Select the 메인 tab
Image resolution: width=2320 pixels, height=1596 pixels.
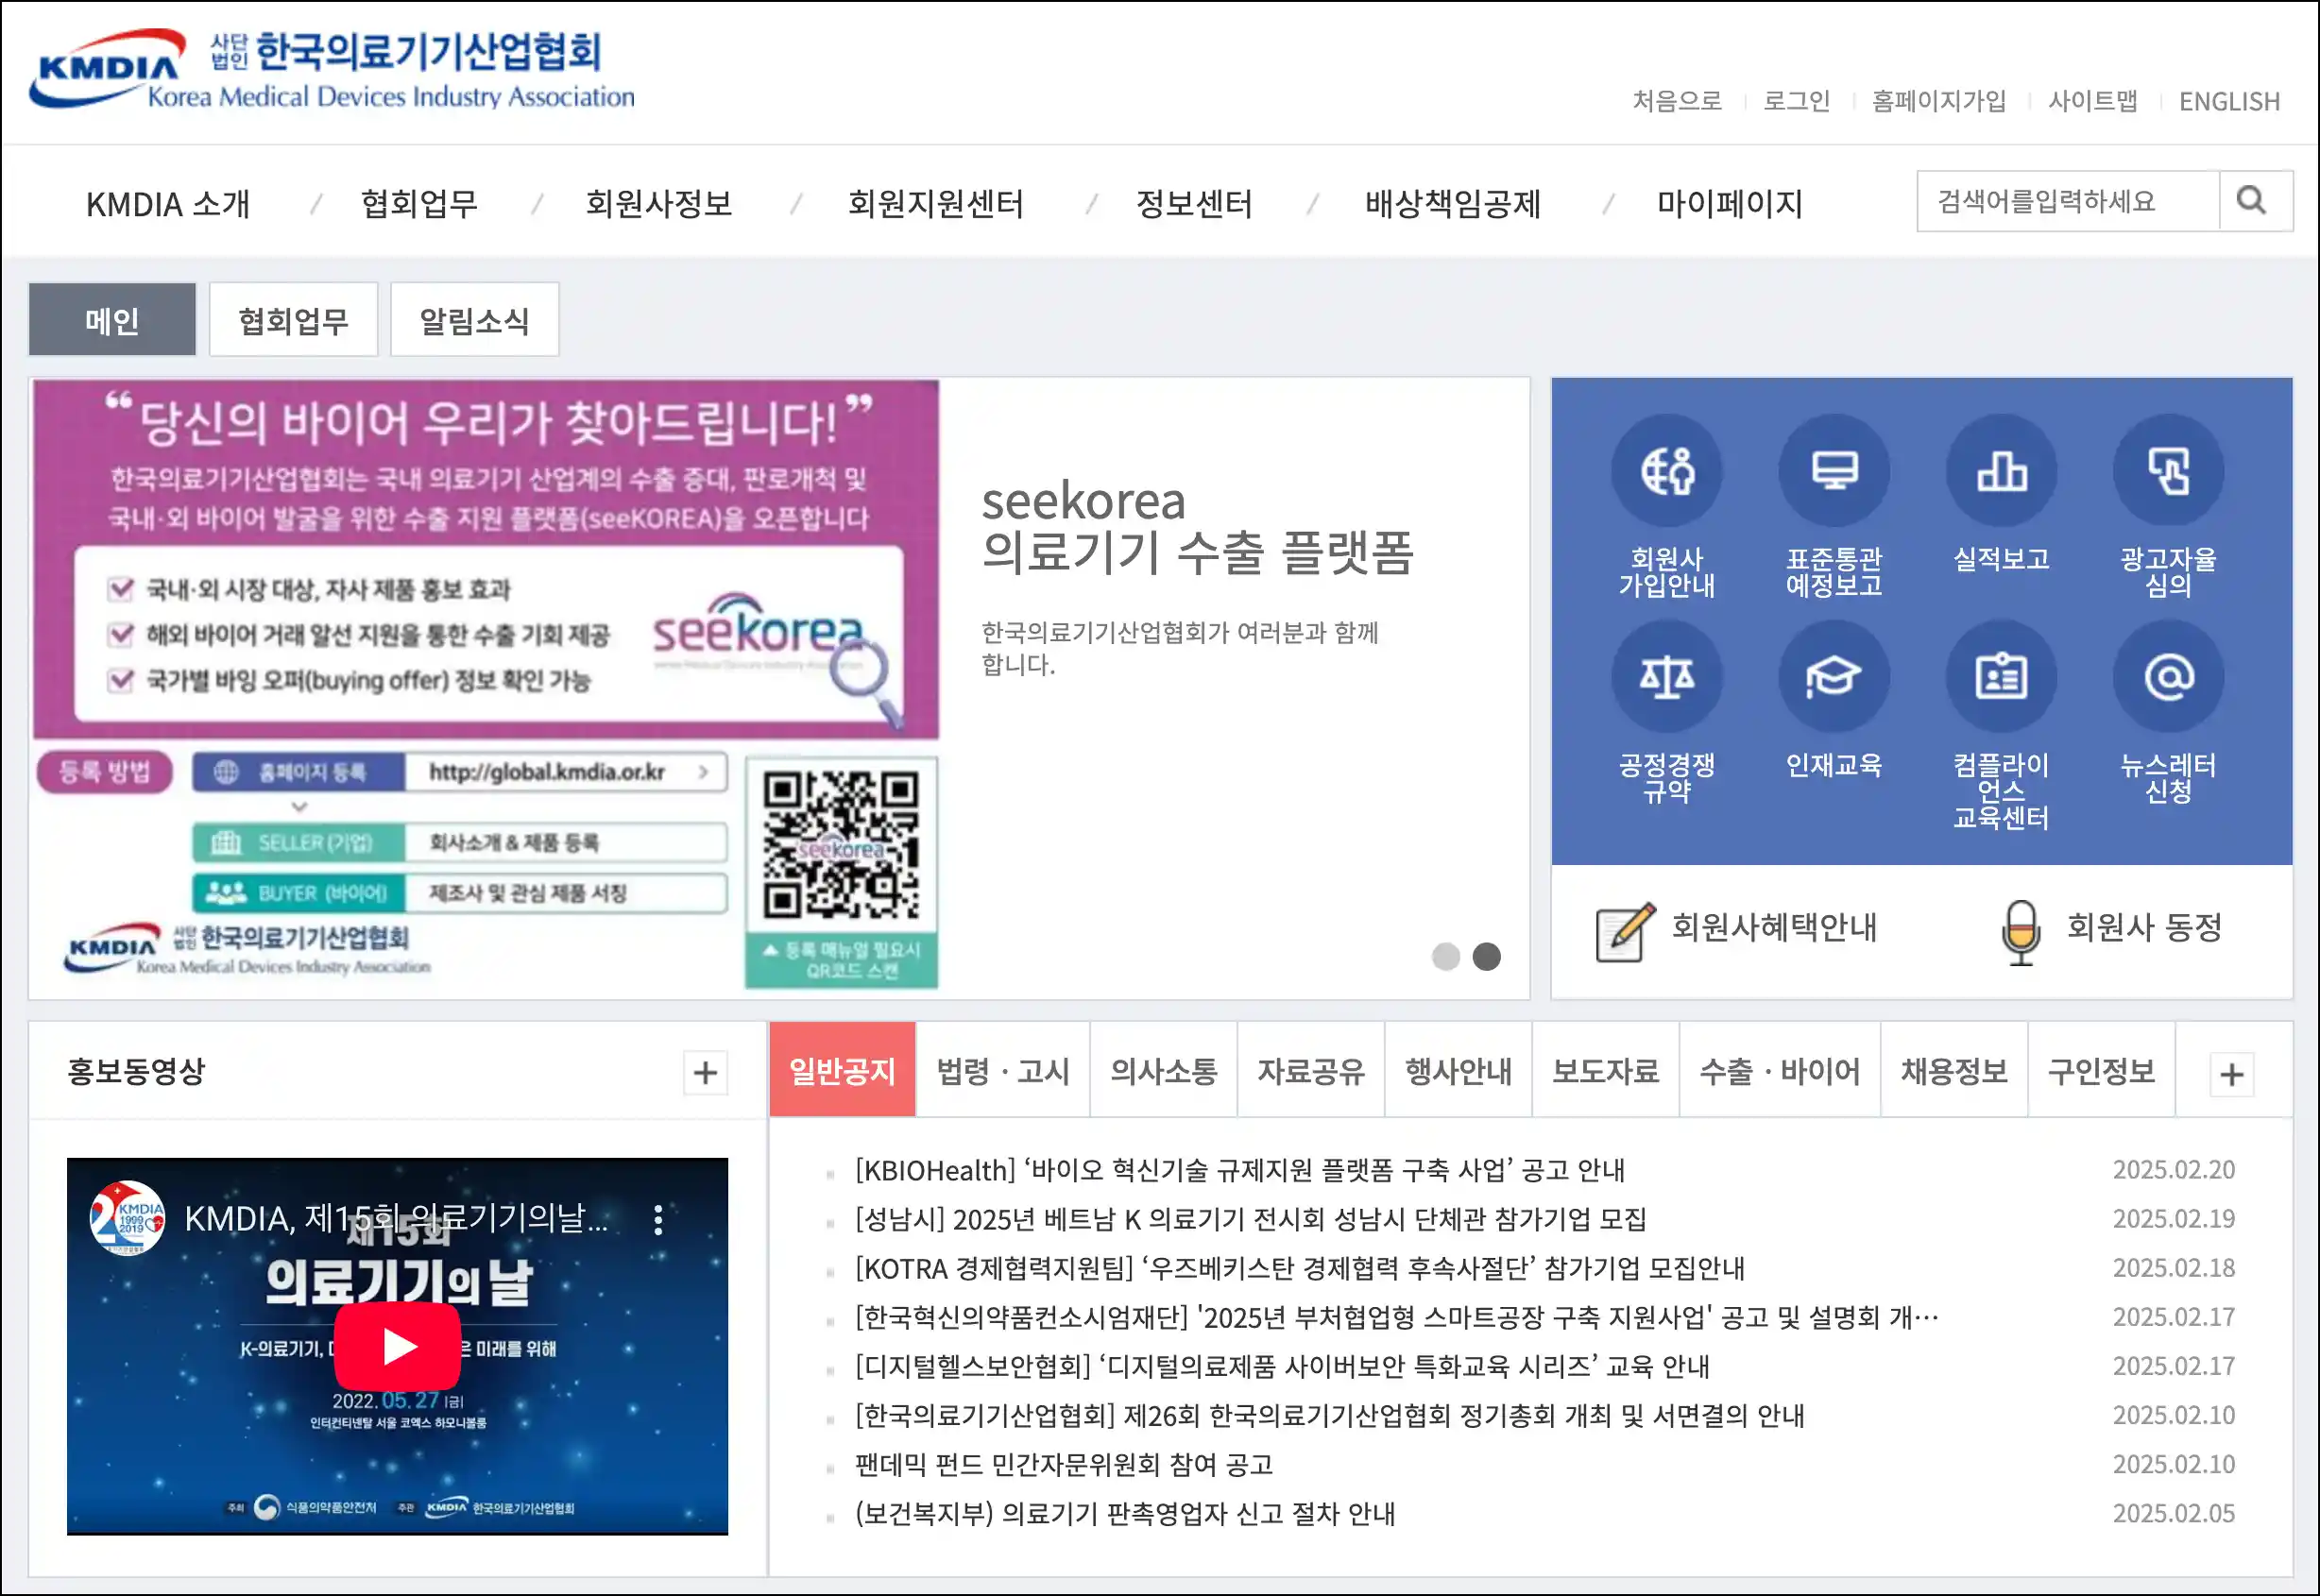(x=112, y=320)
